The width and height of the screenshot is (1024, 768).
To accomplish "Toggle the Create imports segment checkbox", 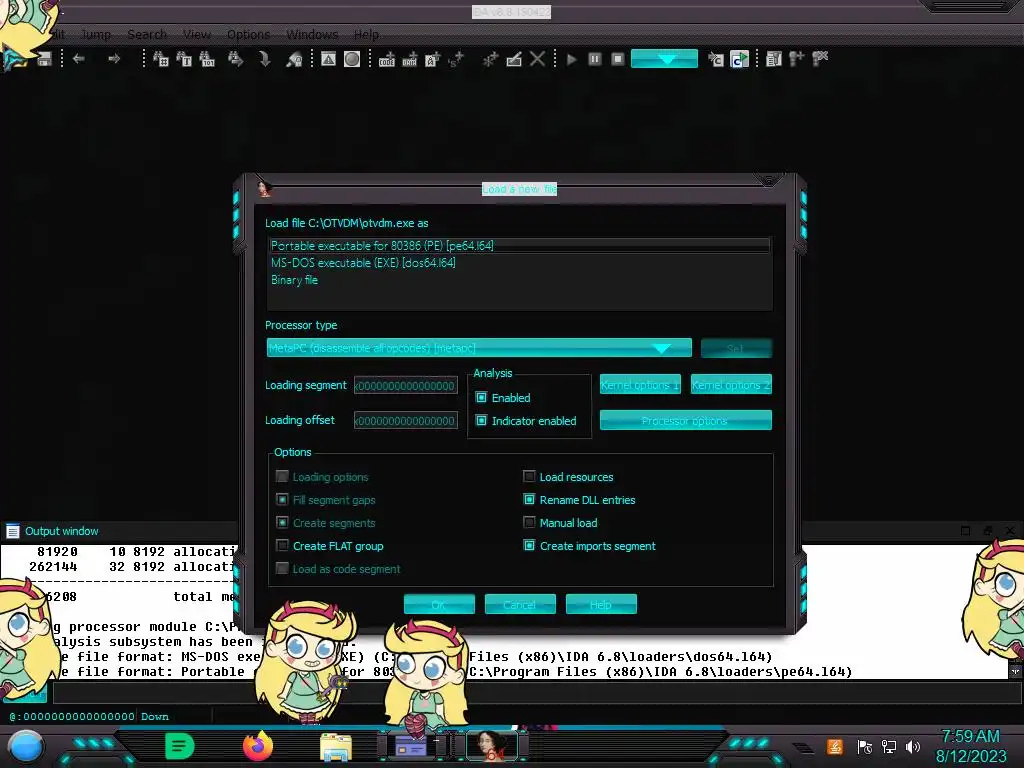I will [x=529, y=545].
